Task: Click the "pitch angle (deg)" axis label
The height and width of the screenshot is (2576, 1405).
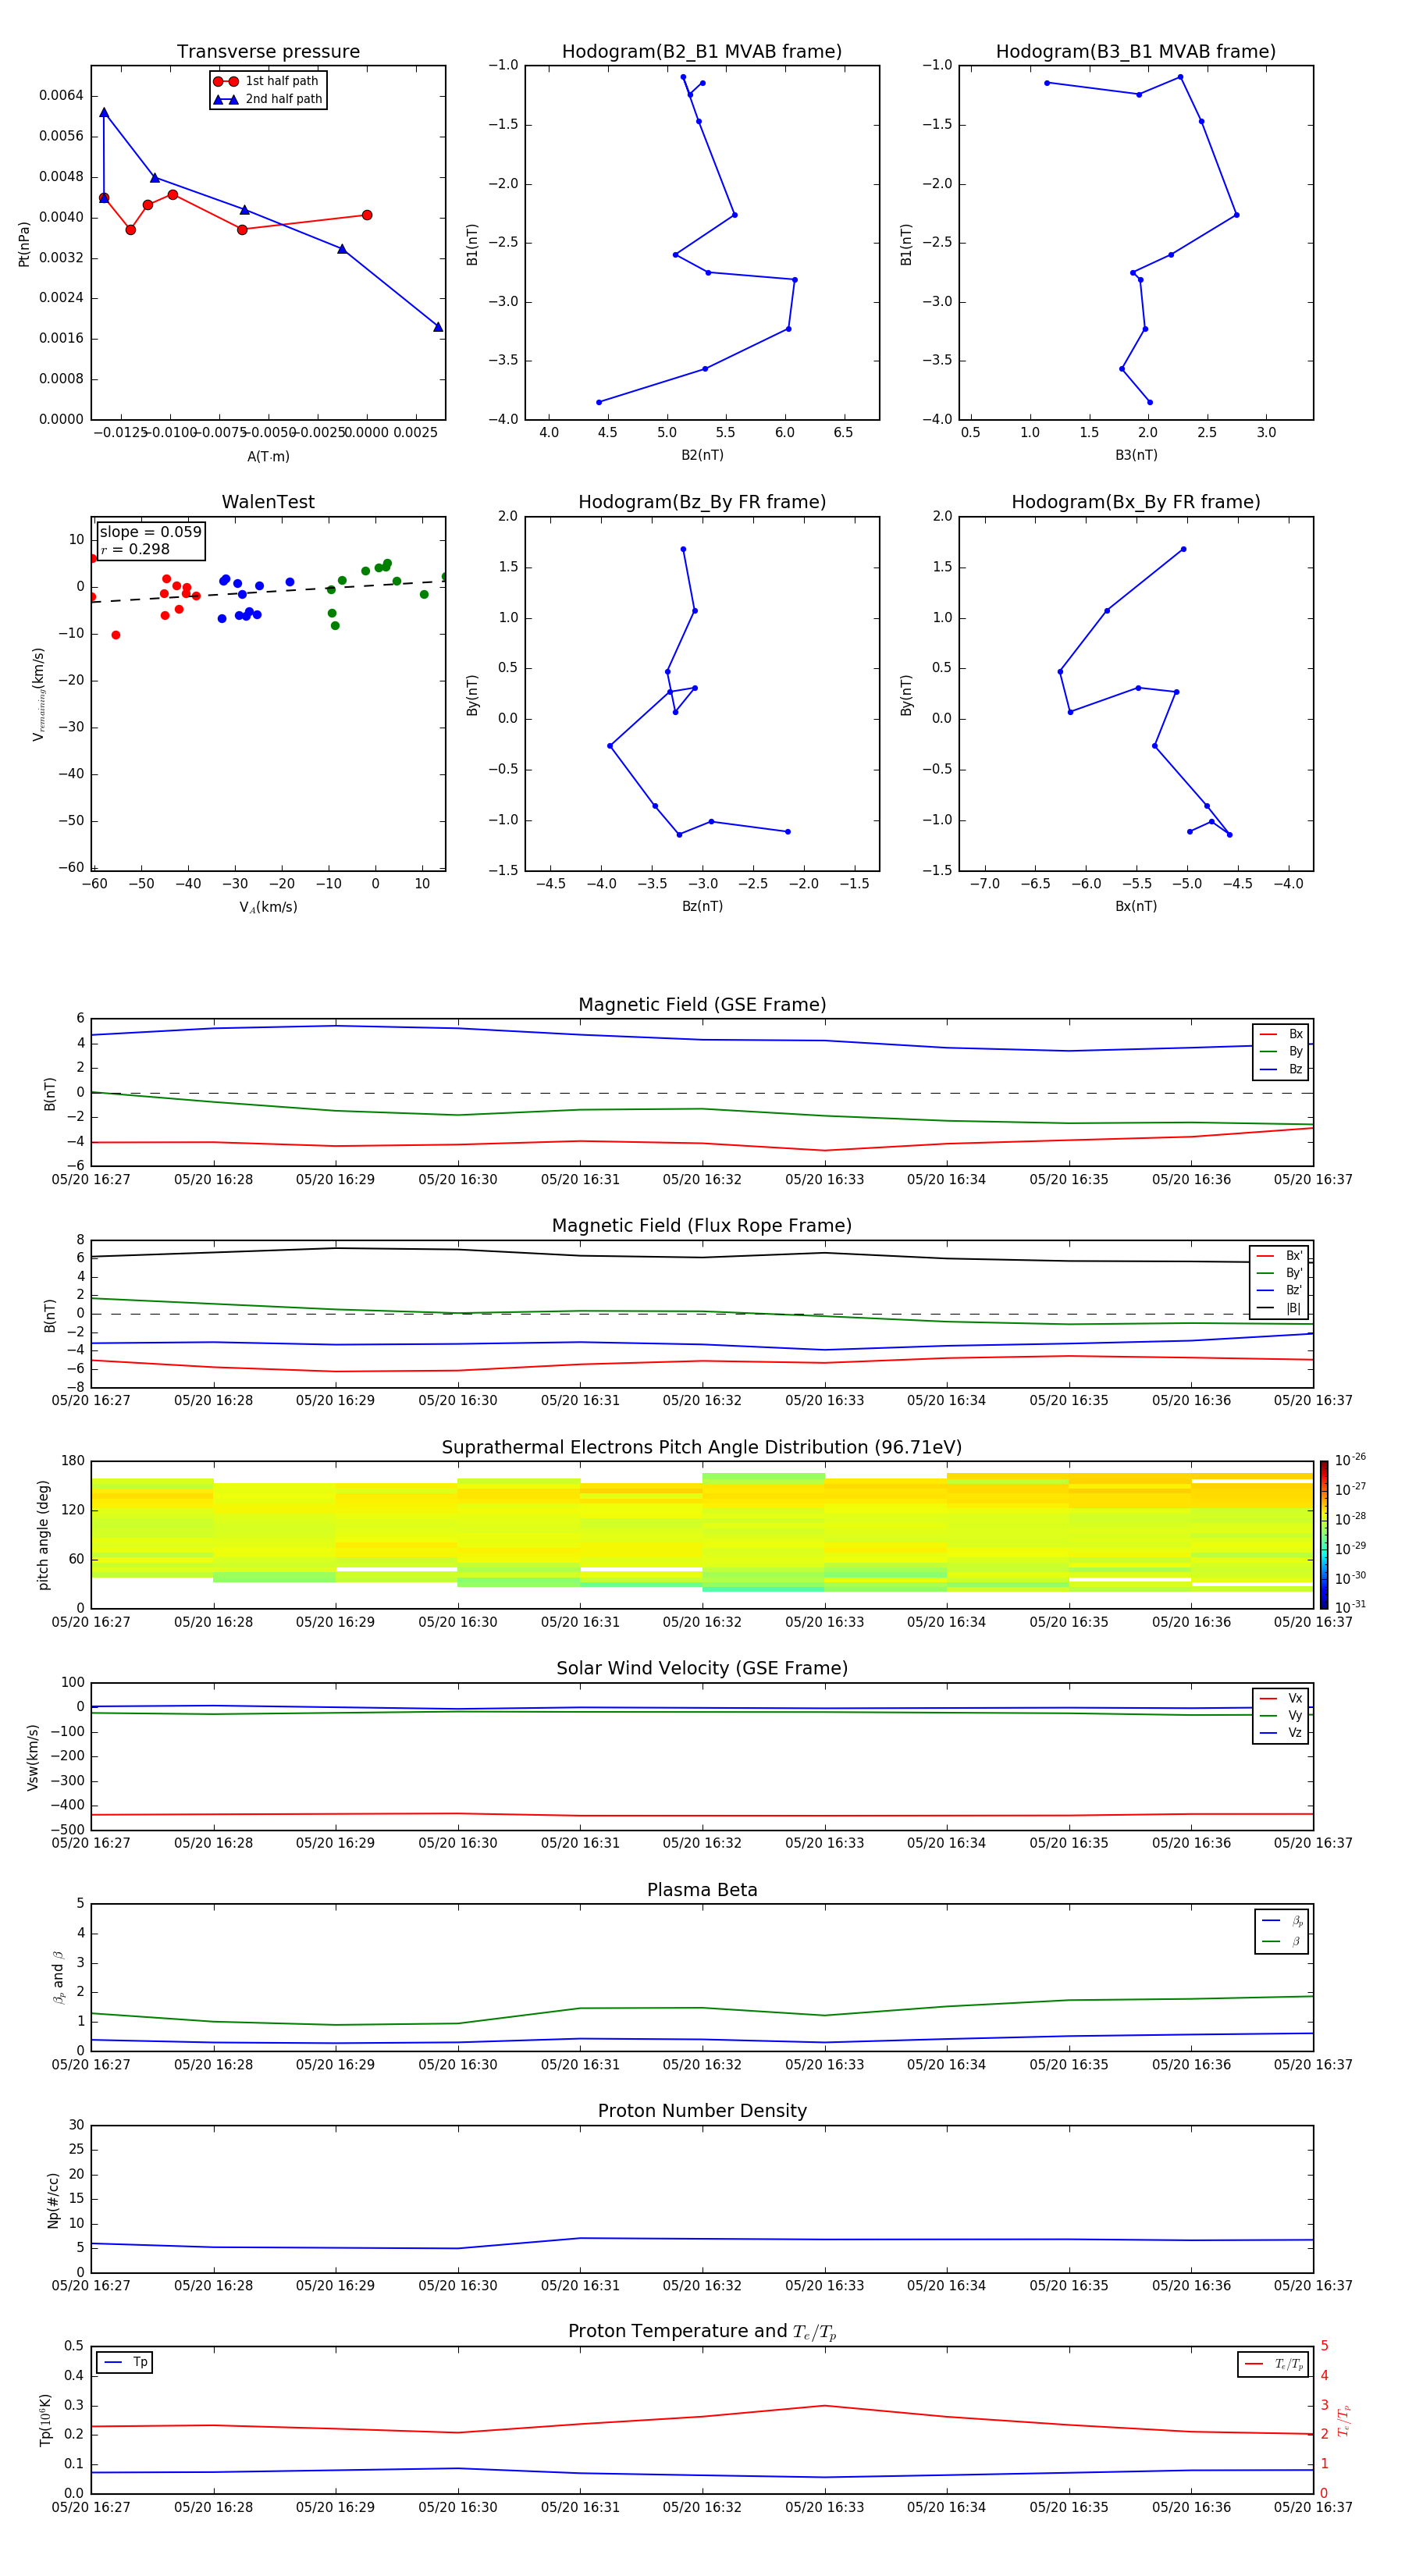Action: tap(43, 1535)
